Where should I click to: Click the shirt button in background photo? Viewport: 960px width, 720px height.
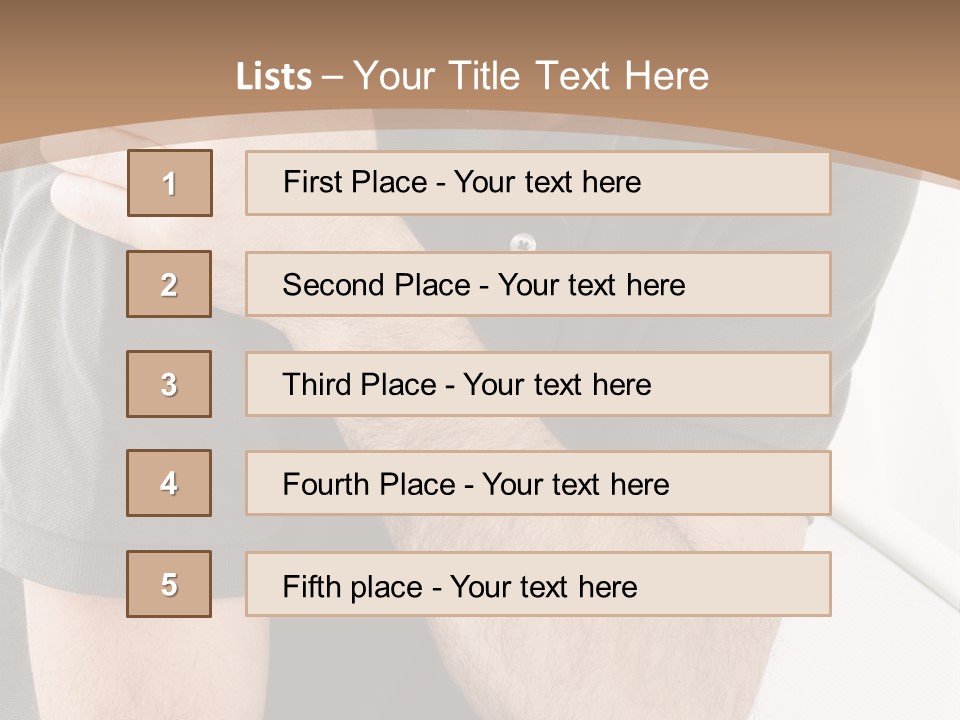click(523, 243)
